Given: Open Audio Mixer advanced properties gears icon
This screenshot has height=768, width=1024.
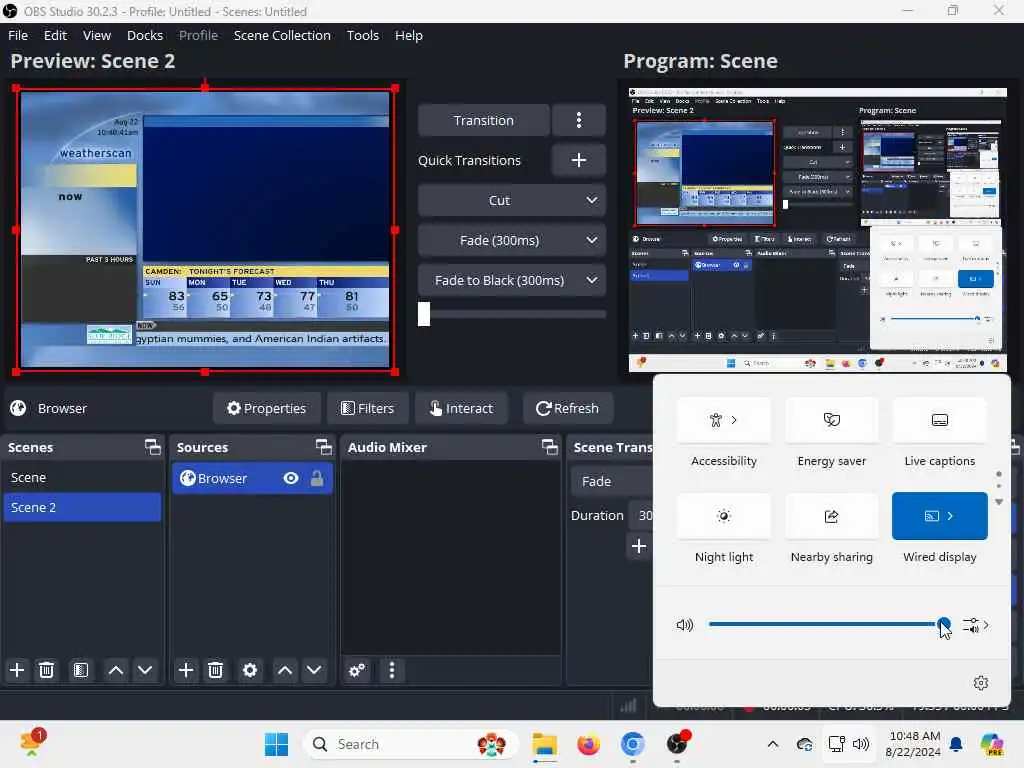Looking at the screenshot, I should (x=357, y=670).
